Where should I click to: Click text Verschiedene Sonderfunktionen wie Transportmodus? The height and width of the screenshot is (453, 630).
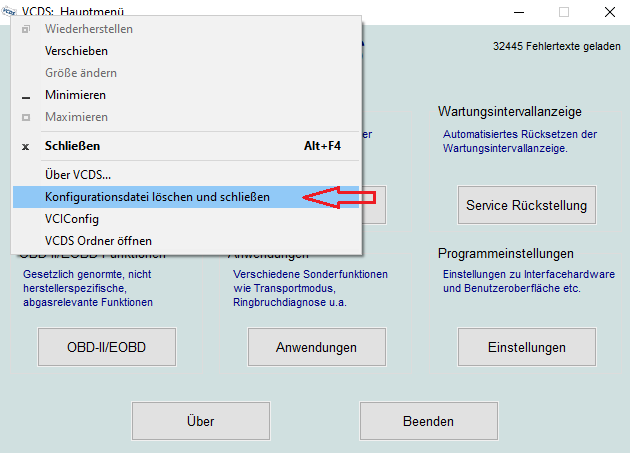(311, 281)
